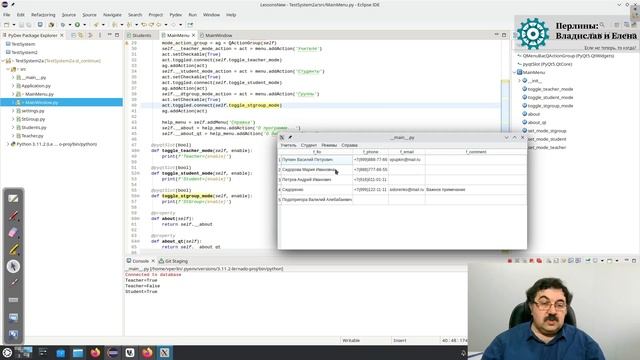The height and width of the screenshot is (360, 640).
Task: Open Учитель menu in __main__.py window
Action: (x=289, y=145)
